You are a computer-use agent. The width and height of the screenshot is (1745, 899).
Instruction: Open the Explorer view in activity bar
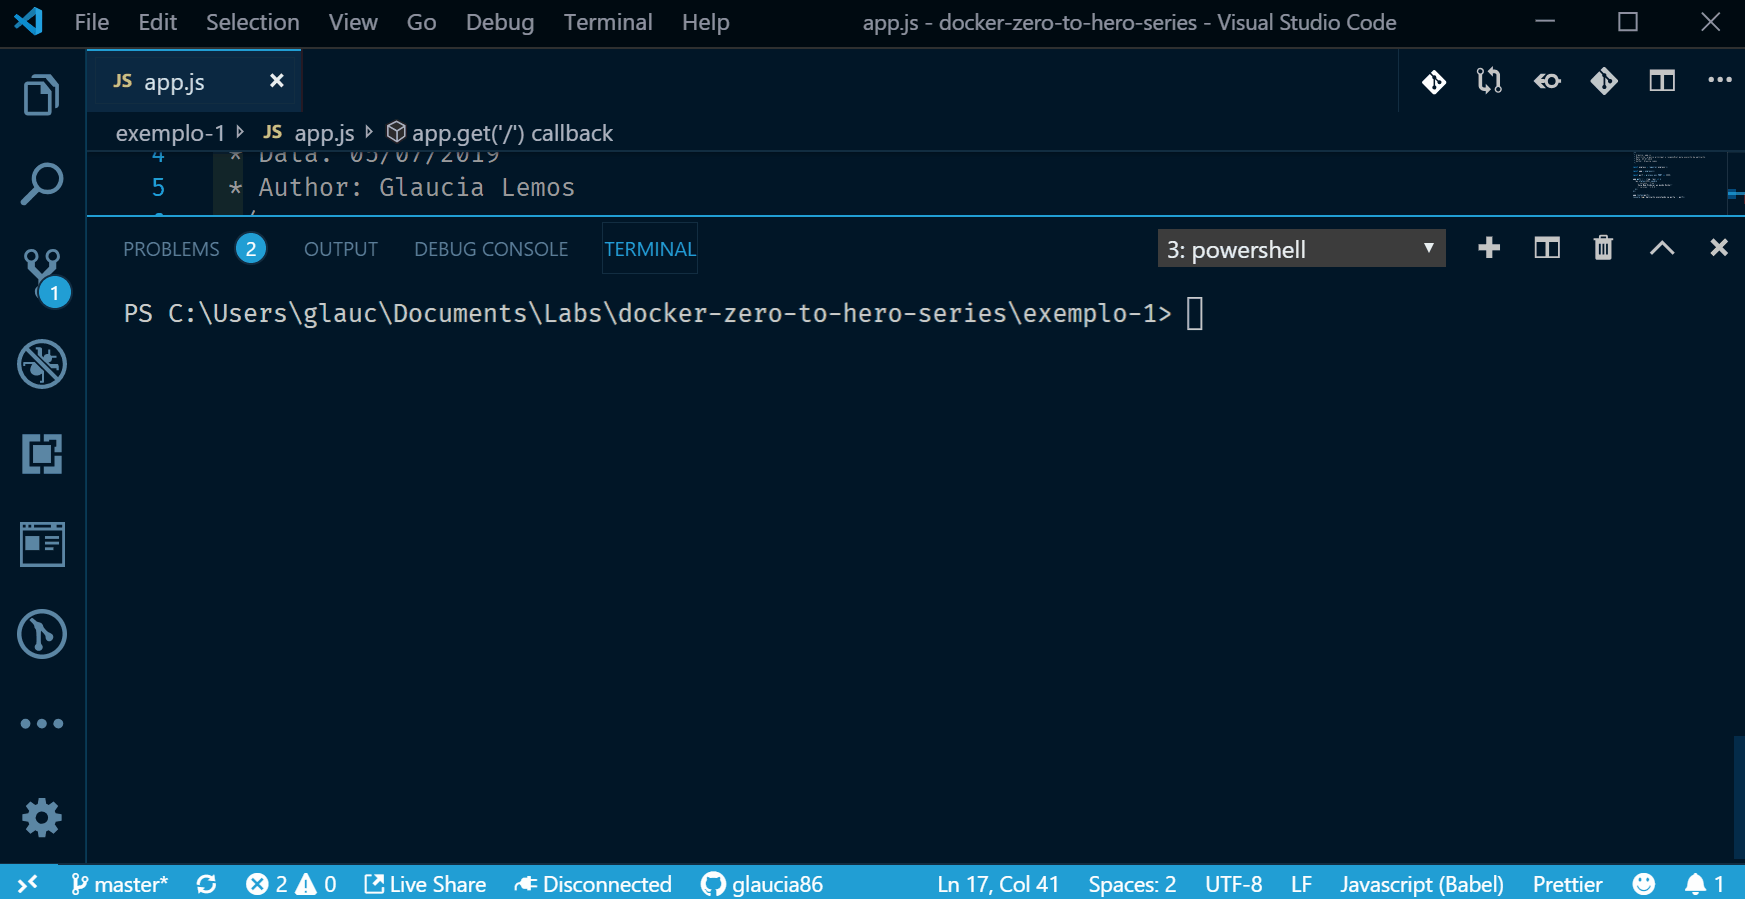tap(42, 95)
